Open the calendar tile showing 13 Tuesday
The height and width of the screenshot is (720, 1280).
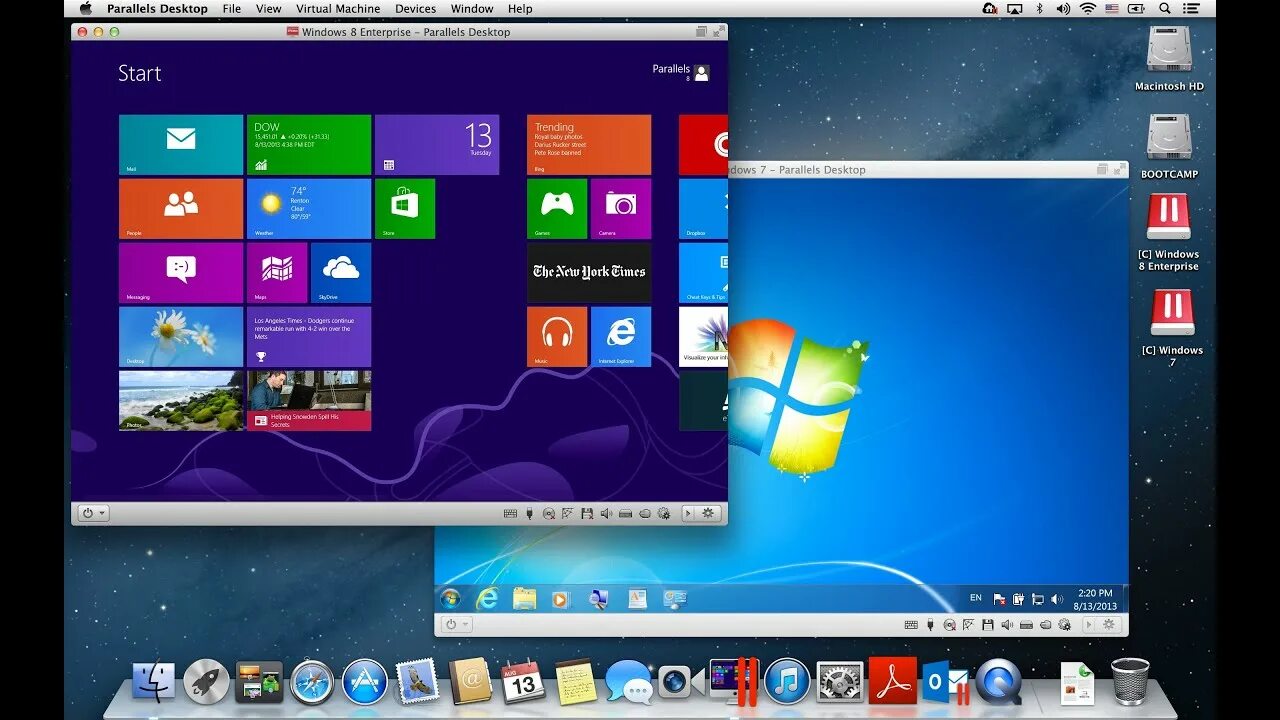click(437, 145)
